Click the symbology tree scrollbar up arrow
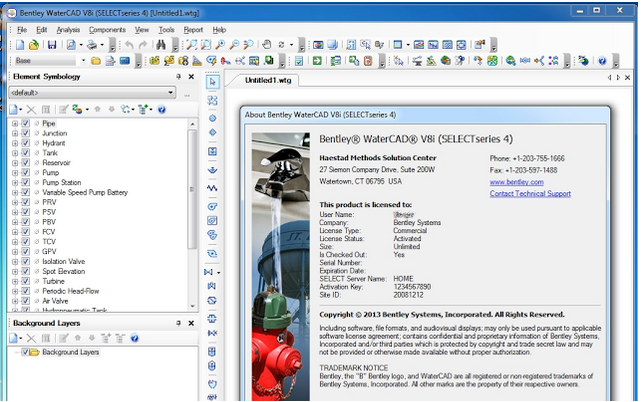This screenshot has height=402, width=642. 192,123
